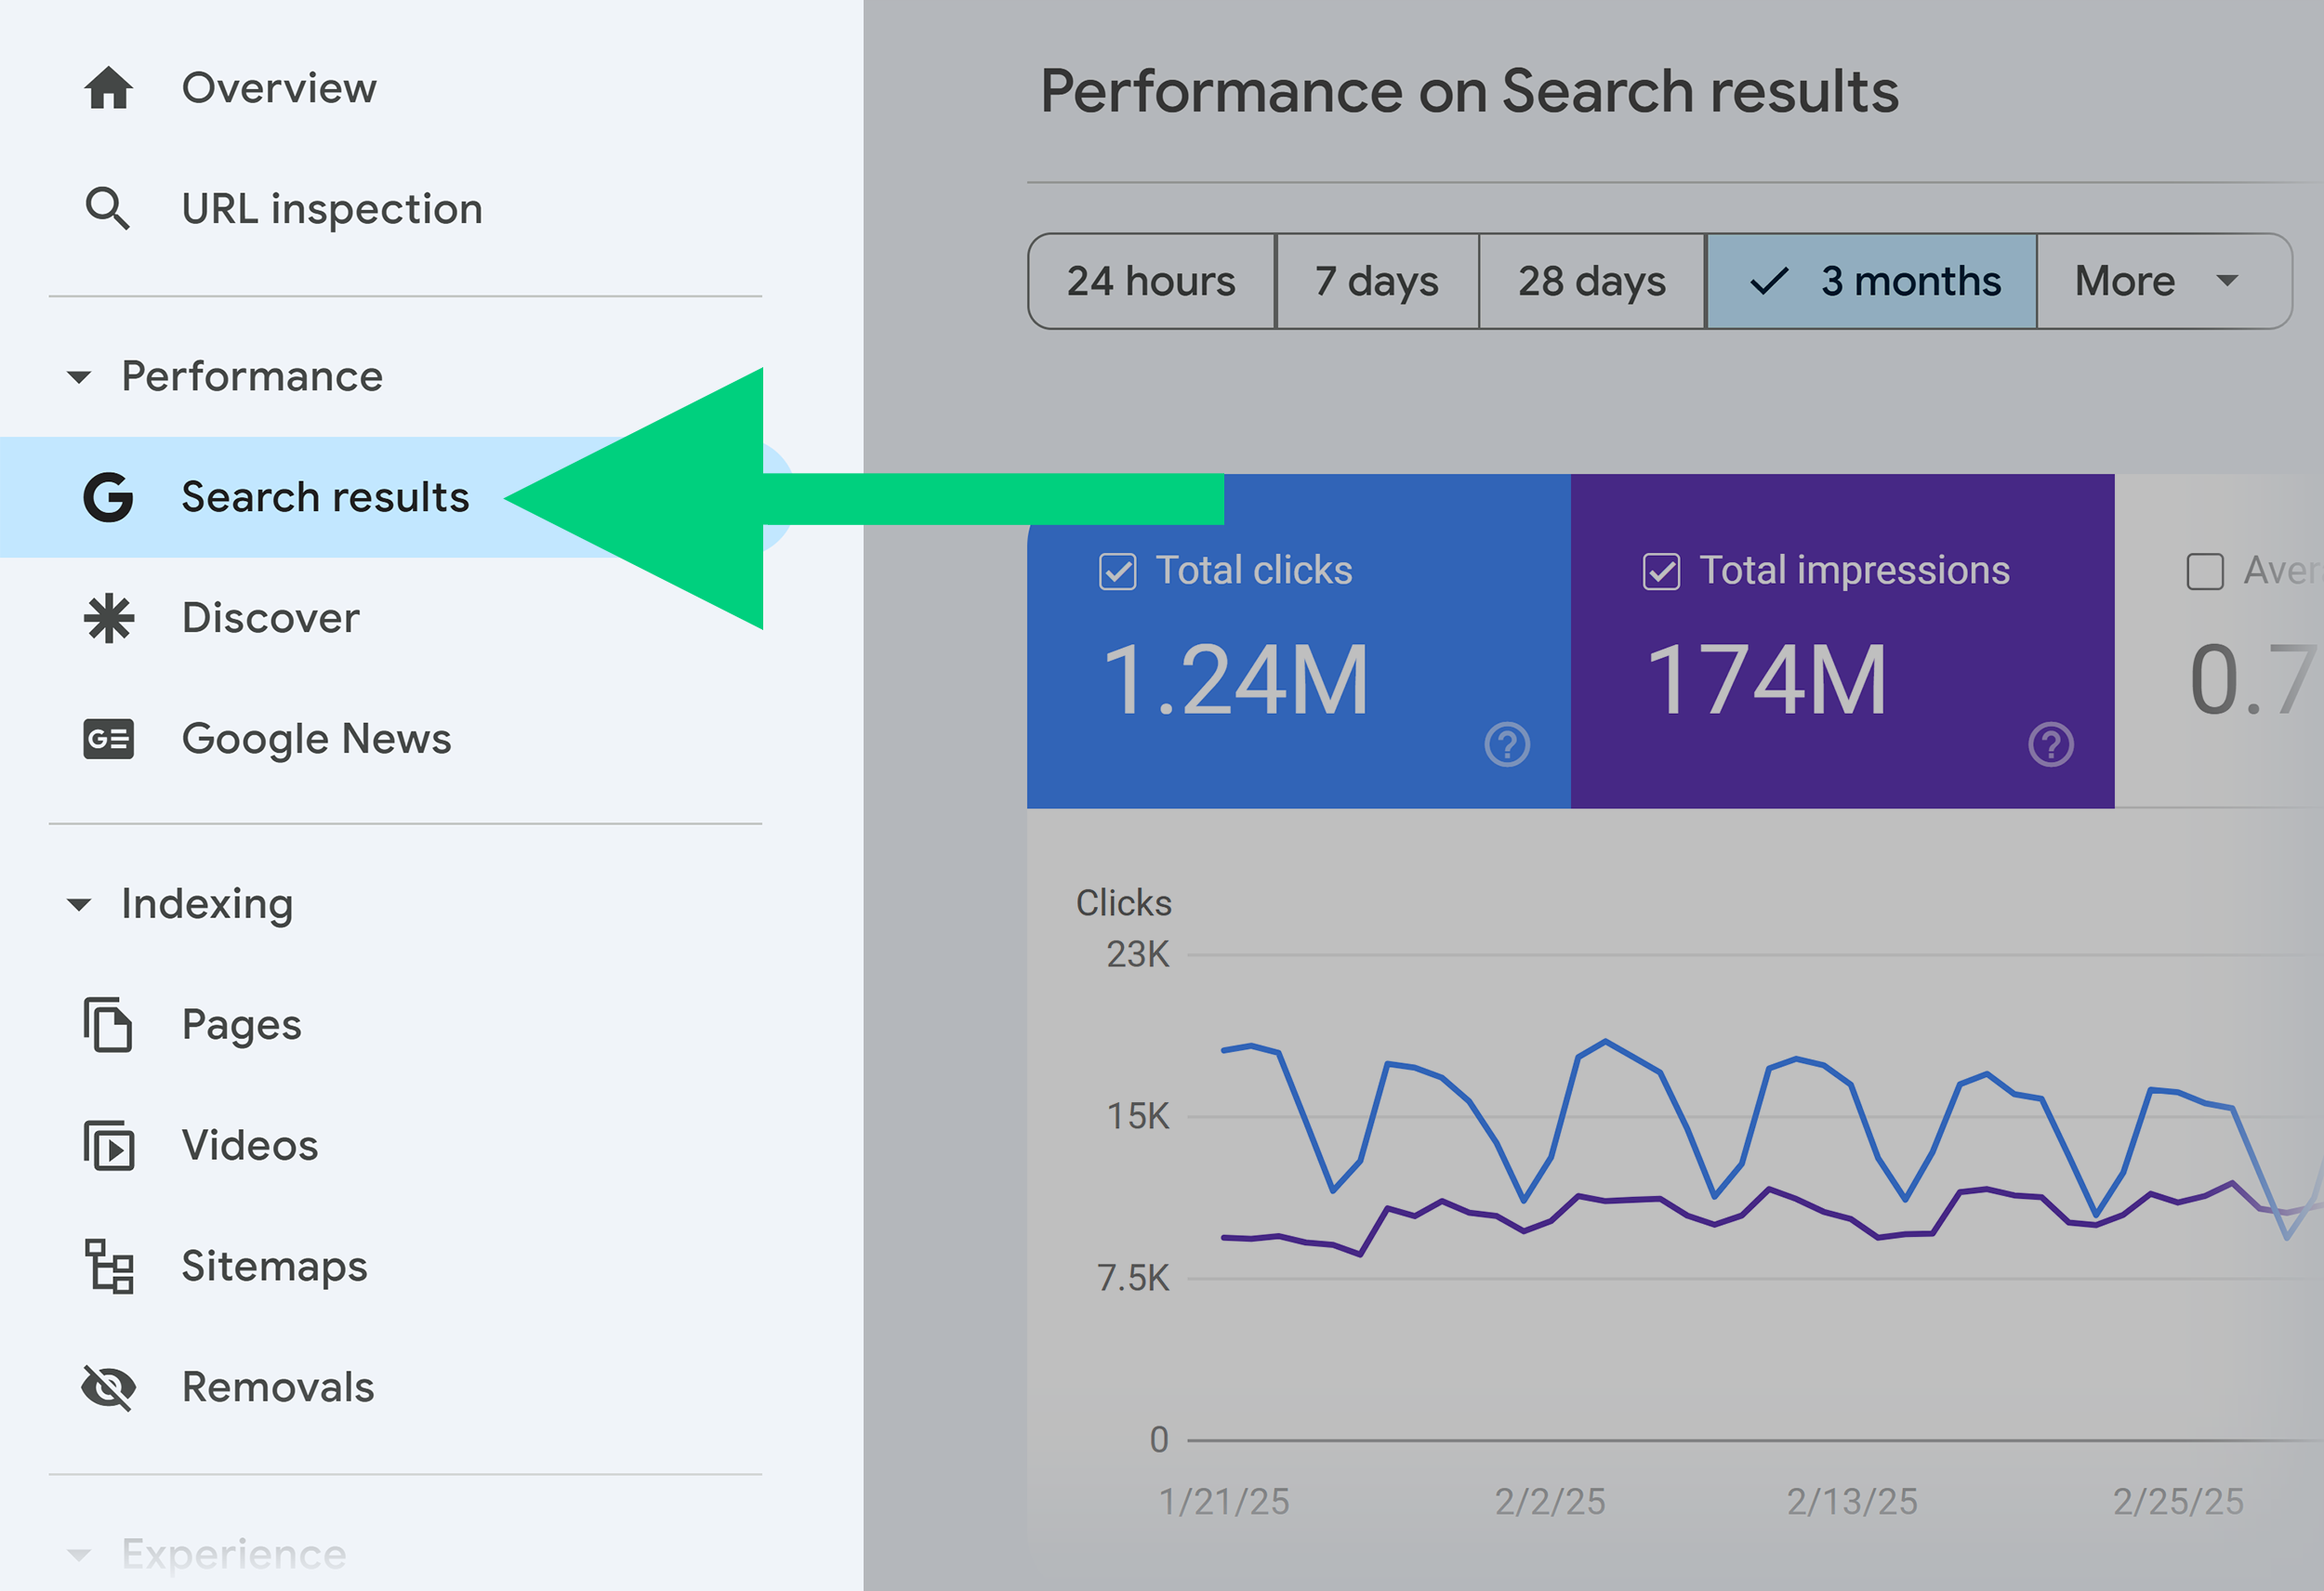Open the More date range dropdown
Screen dimensions: 2324x1591
(2164, 281)
